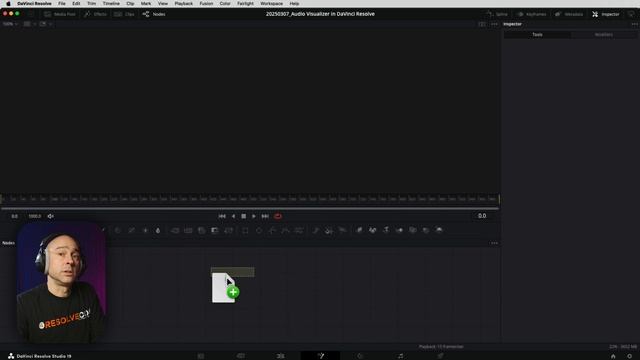Open the Workspace menu
This screenshot has height=360, width=640.
tap(271, 3)
